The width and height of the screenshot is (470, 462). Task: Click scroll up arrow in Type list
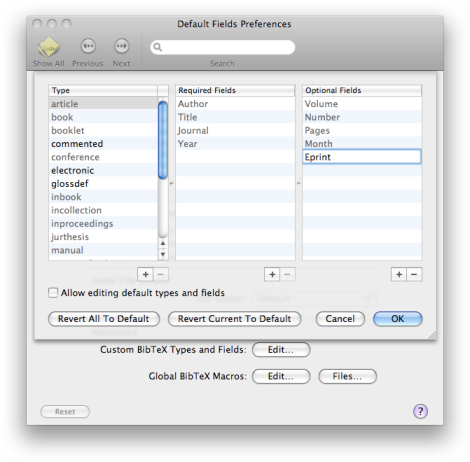point(163,243)
